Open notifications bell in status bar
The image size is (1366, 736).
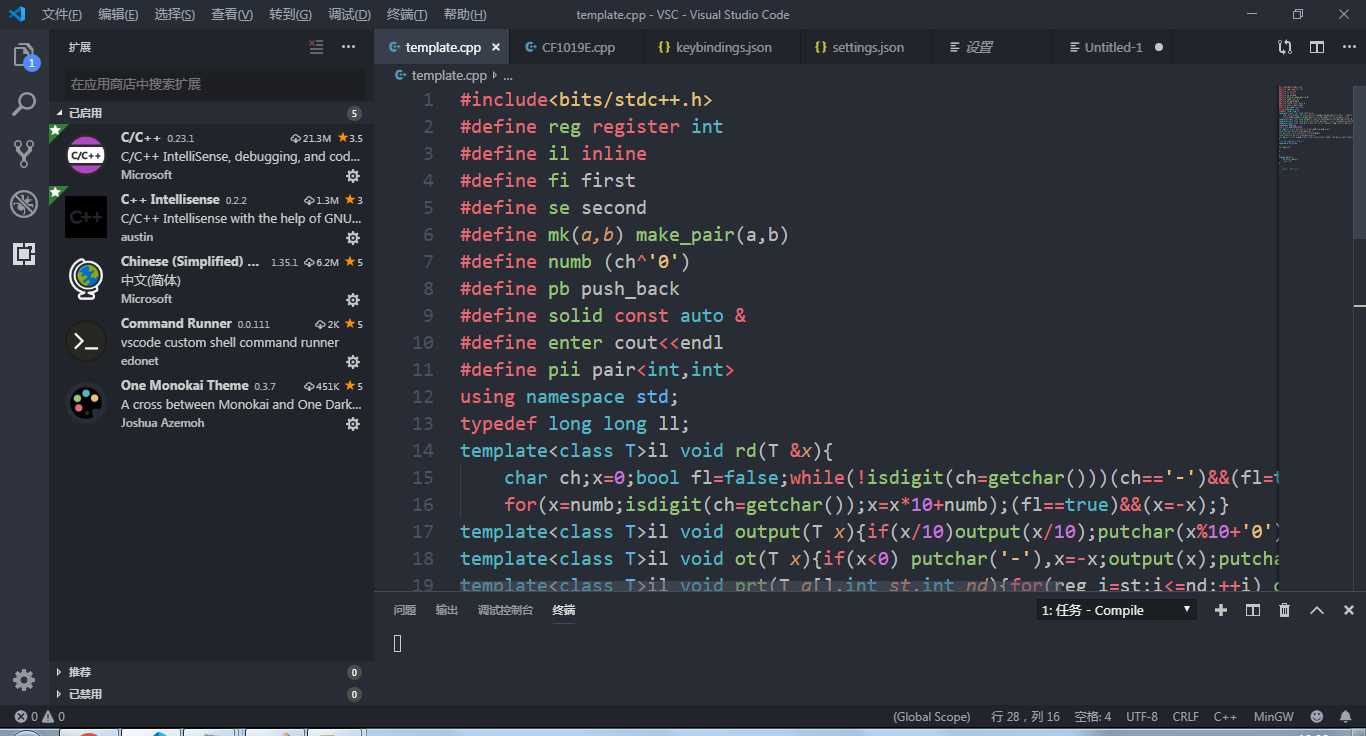point(1345,716)
